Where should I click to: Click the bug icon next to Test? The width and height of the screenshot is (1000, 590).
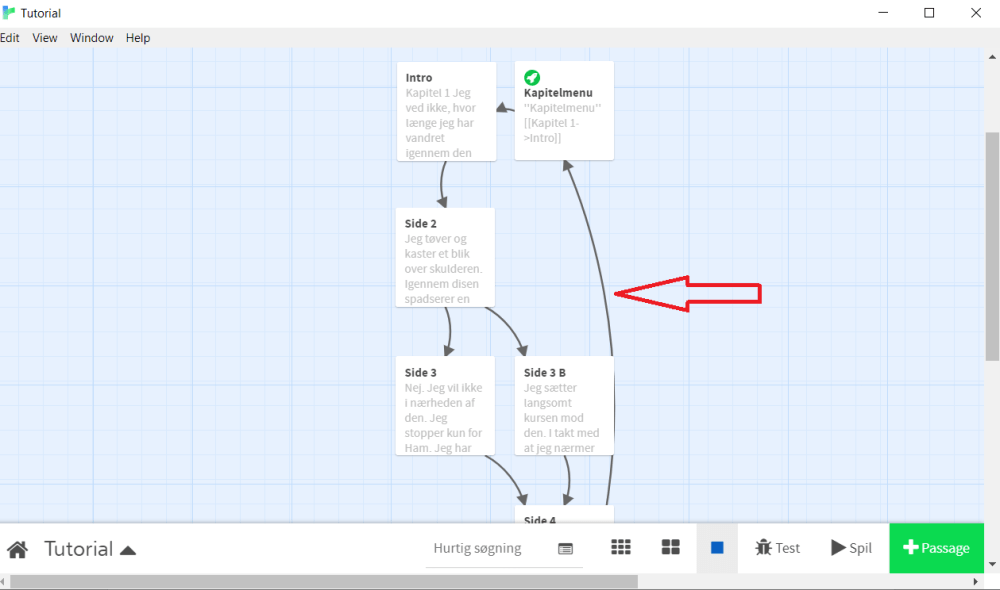coord(761,547)
